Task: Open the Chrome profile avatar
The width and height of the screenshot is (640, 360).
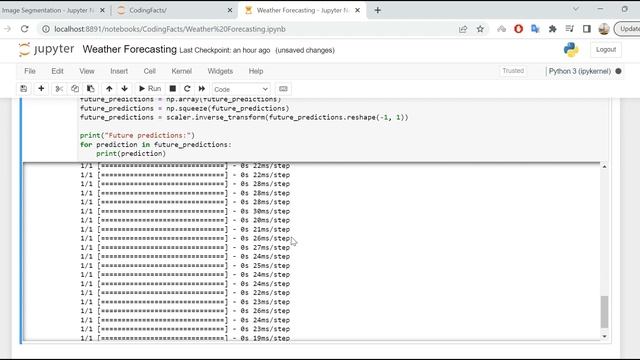Action: (x=604, y=29)
